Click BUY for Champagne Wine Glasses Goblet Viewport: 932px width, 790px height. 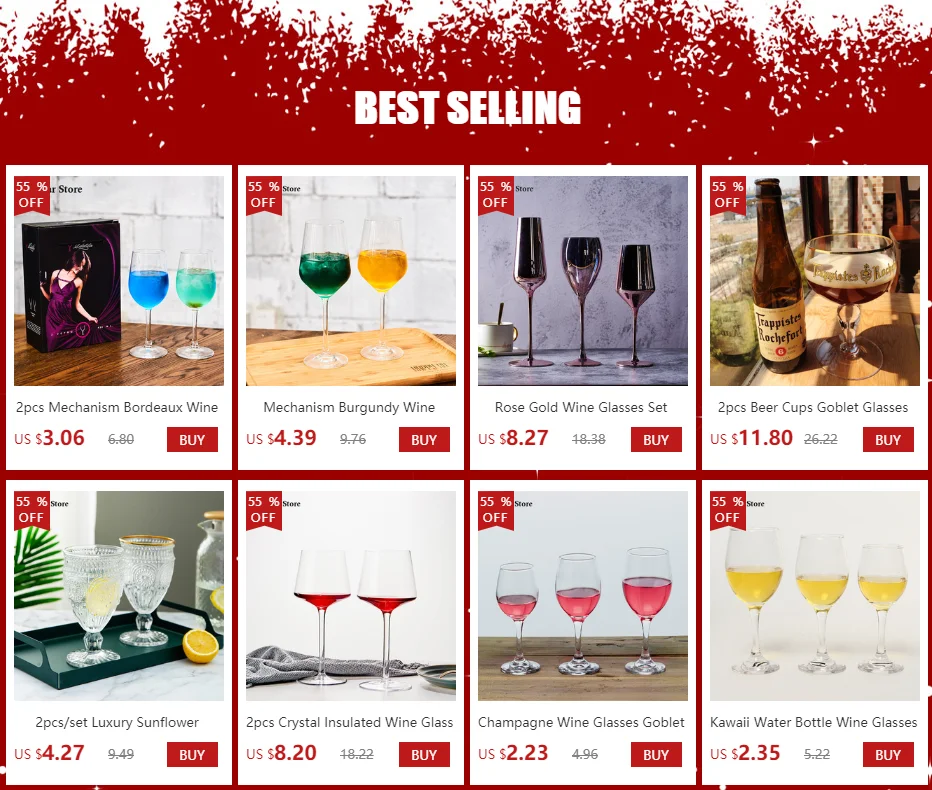656,754
